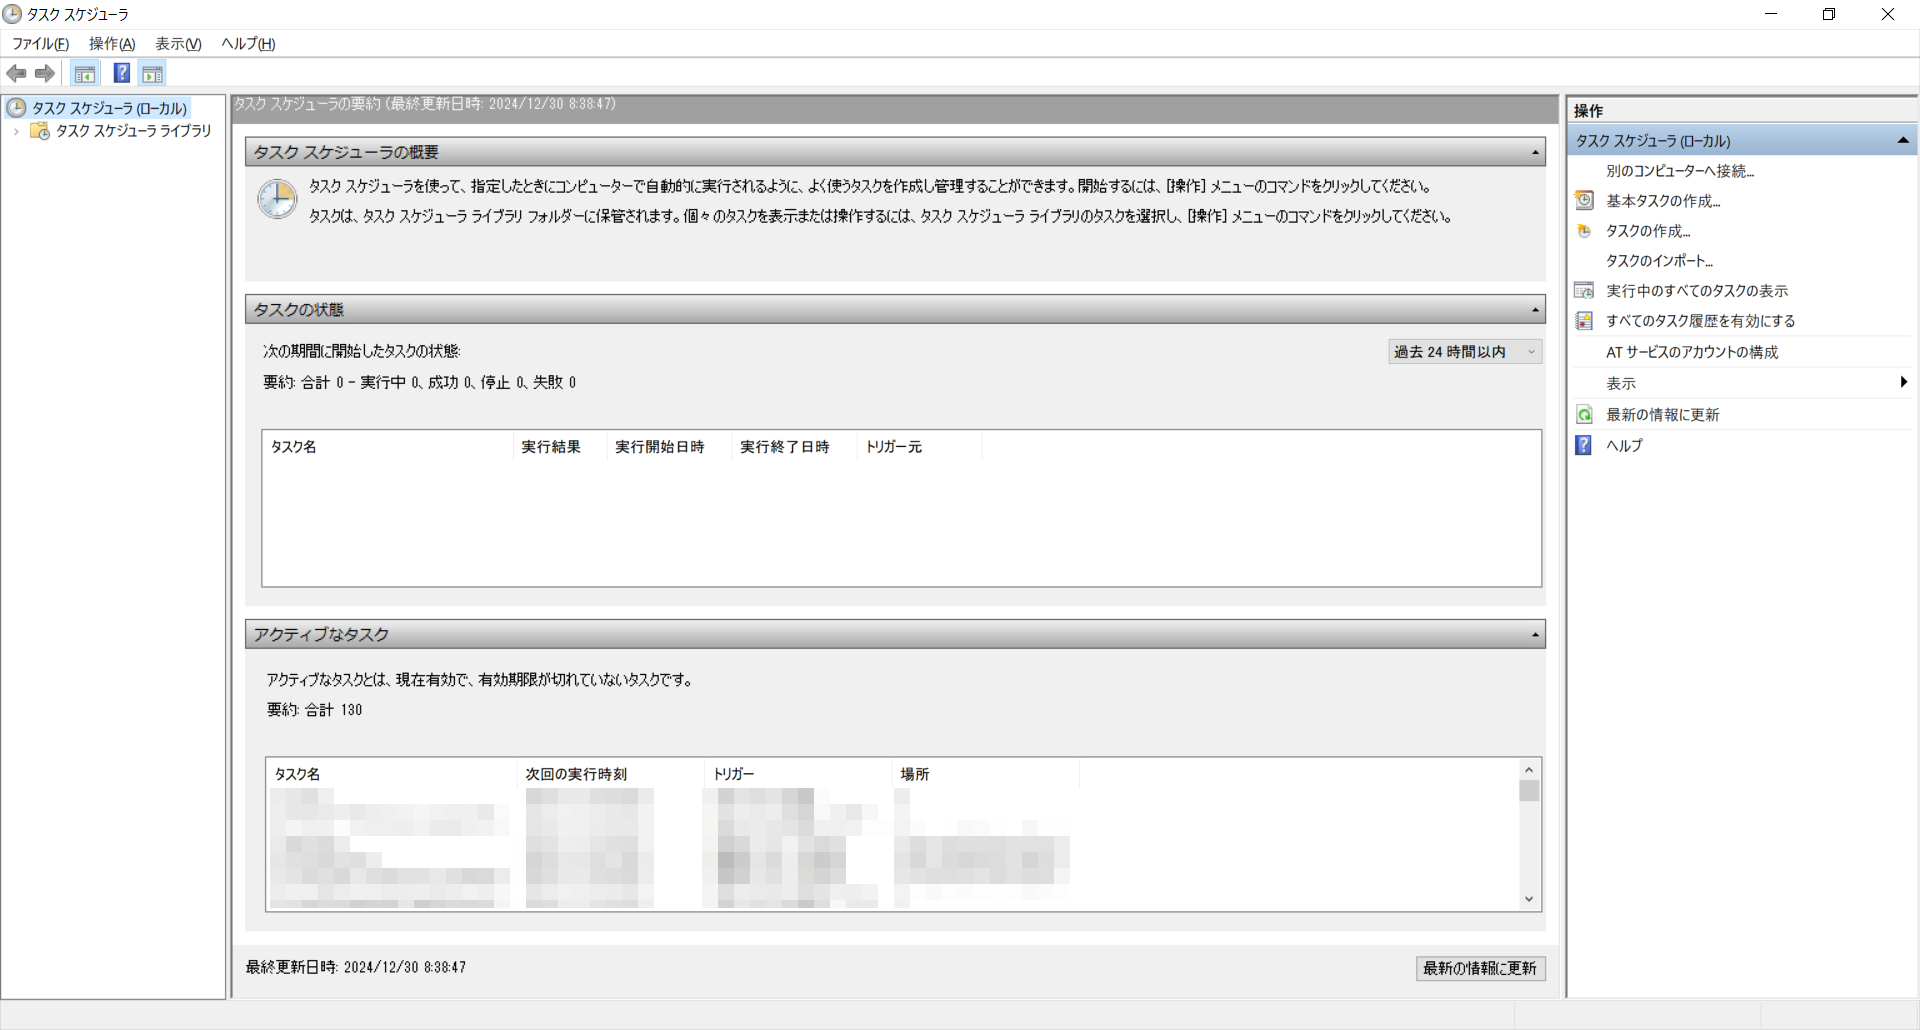Click 別のコンピューターへ接続 action link

point(1680,171)
